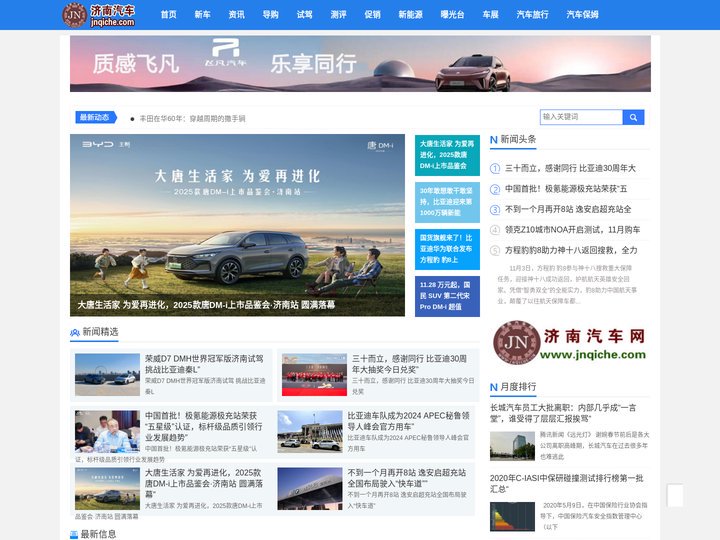Click the 荣威D7 article thumbnail
Viewport: 720px width, 540px height.
(107, 375)
